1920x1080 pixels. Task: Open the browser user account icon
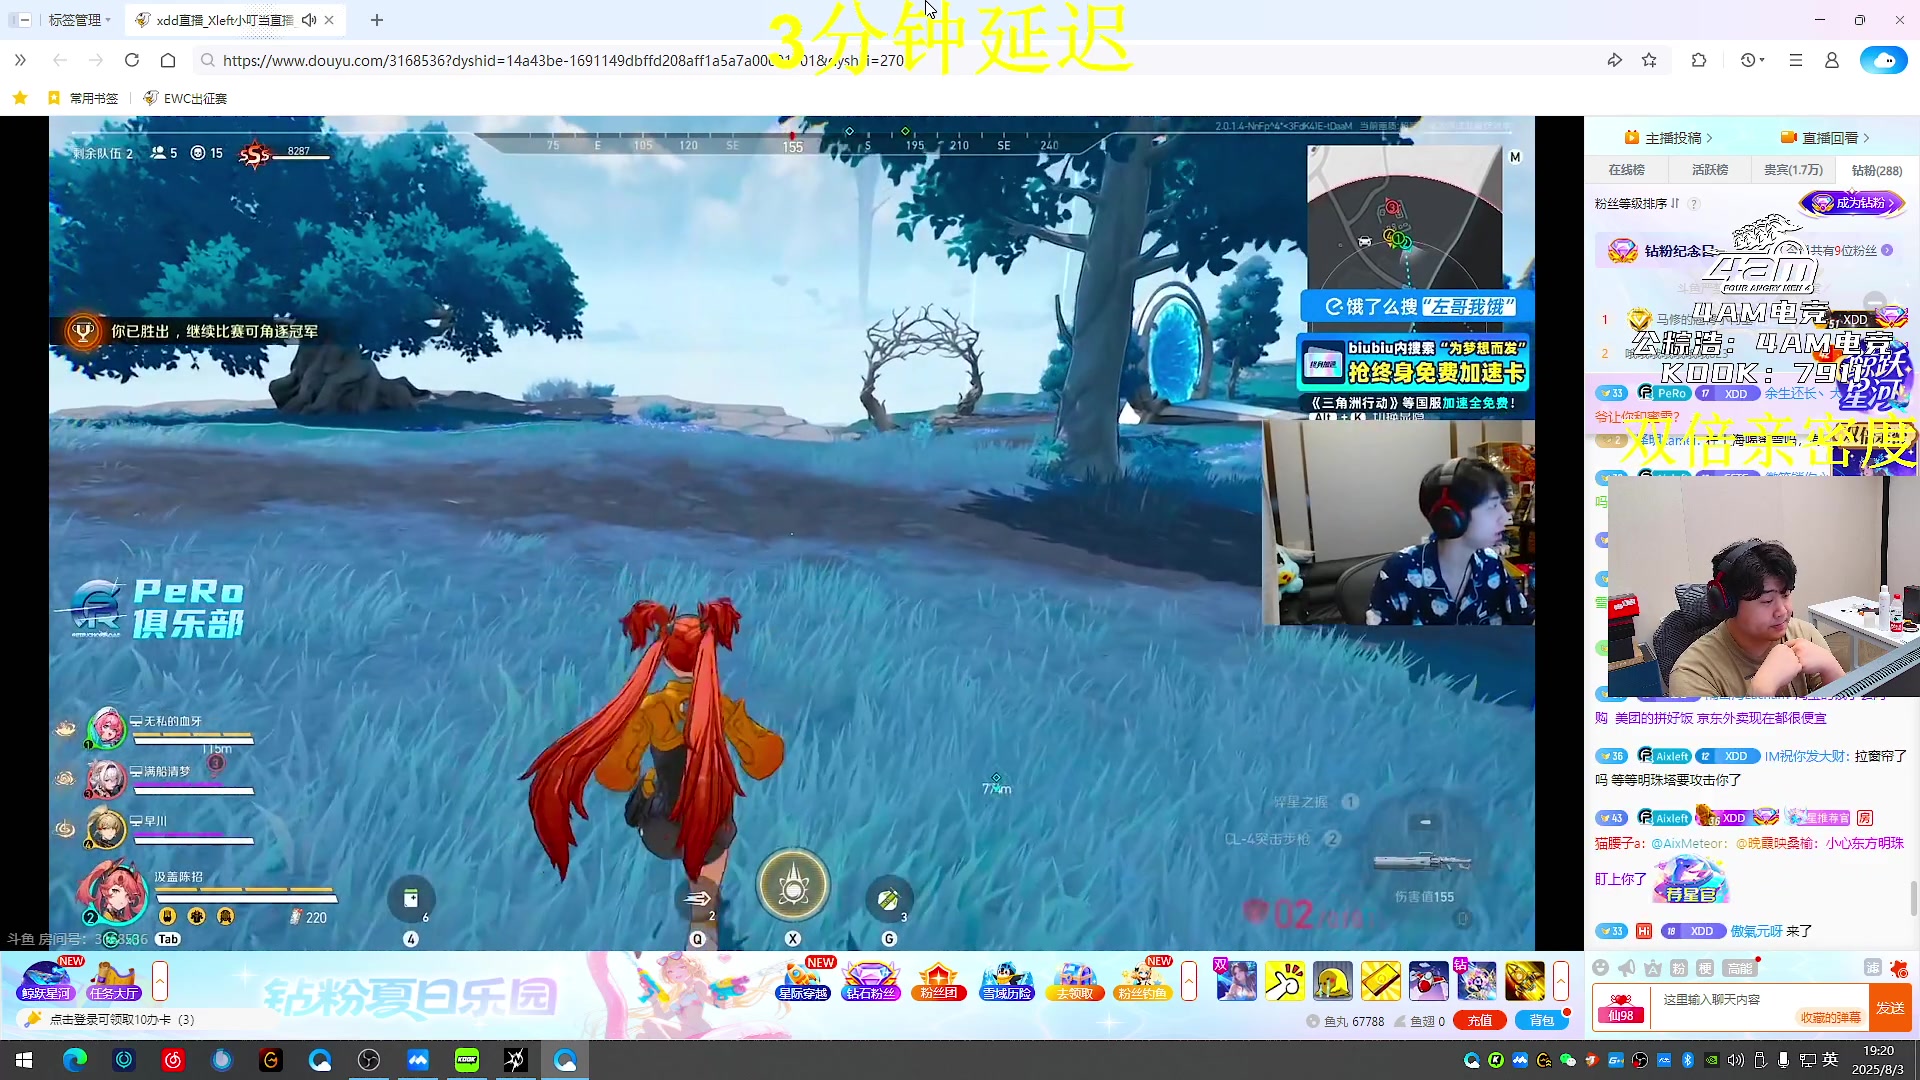1831,60
